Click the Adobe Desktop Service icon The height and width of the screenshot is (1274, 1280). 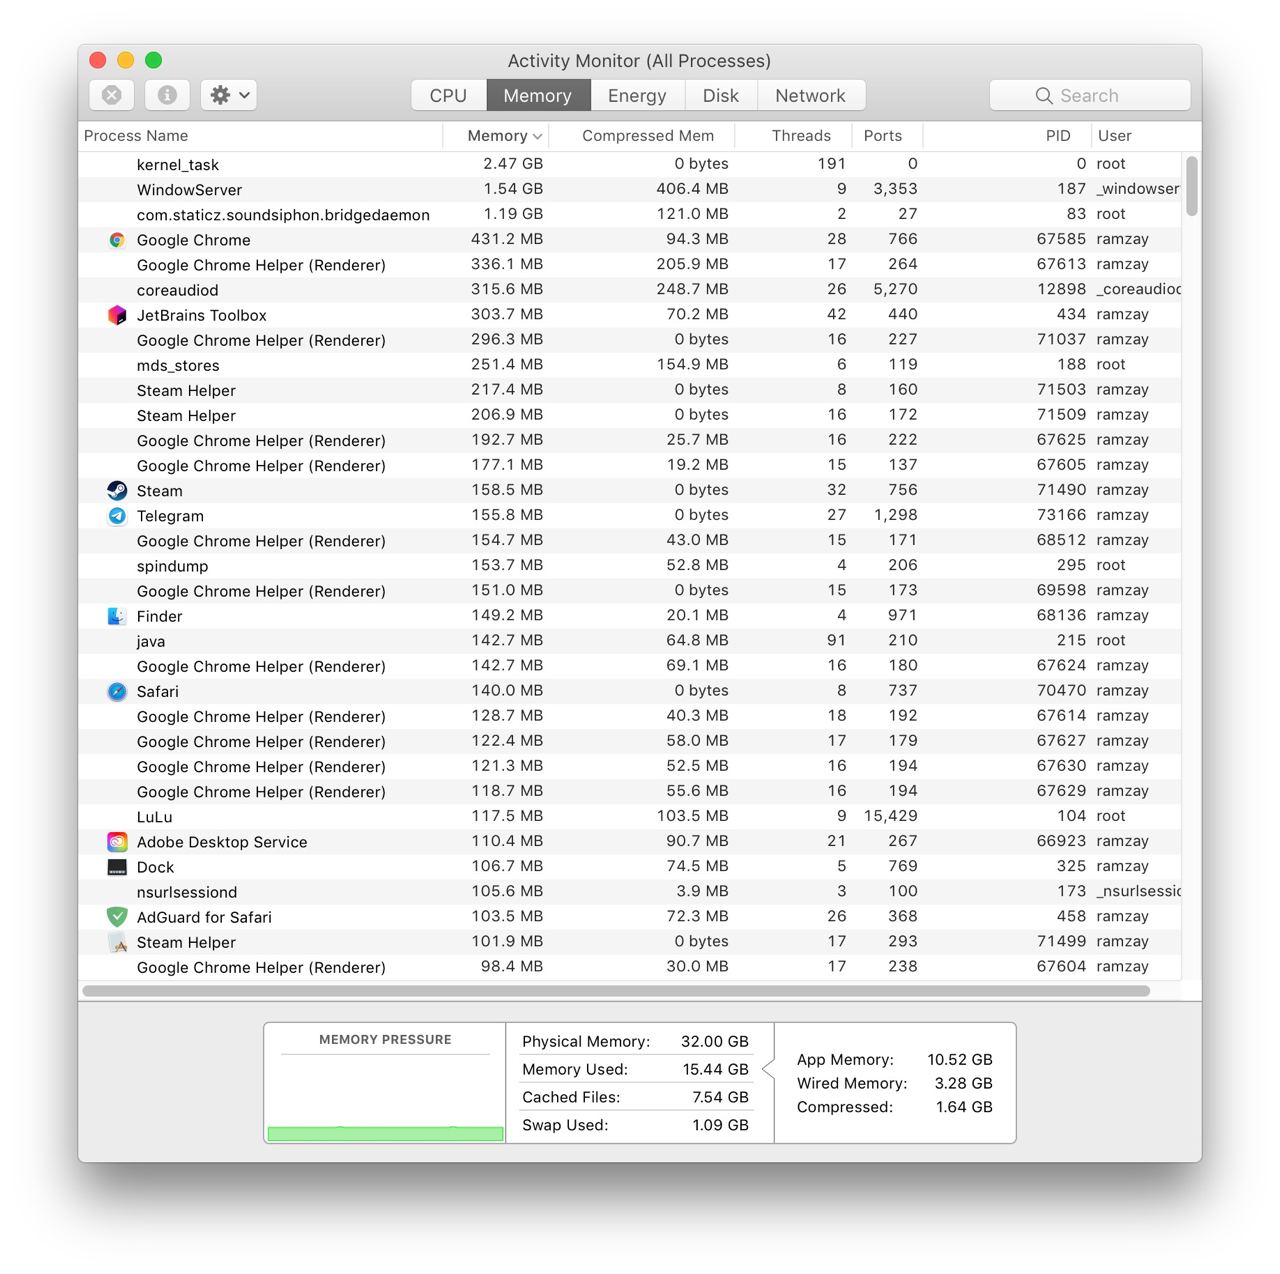[x=117, y=842]
